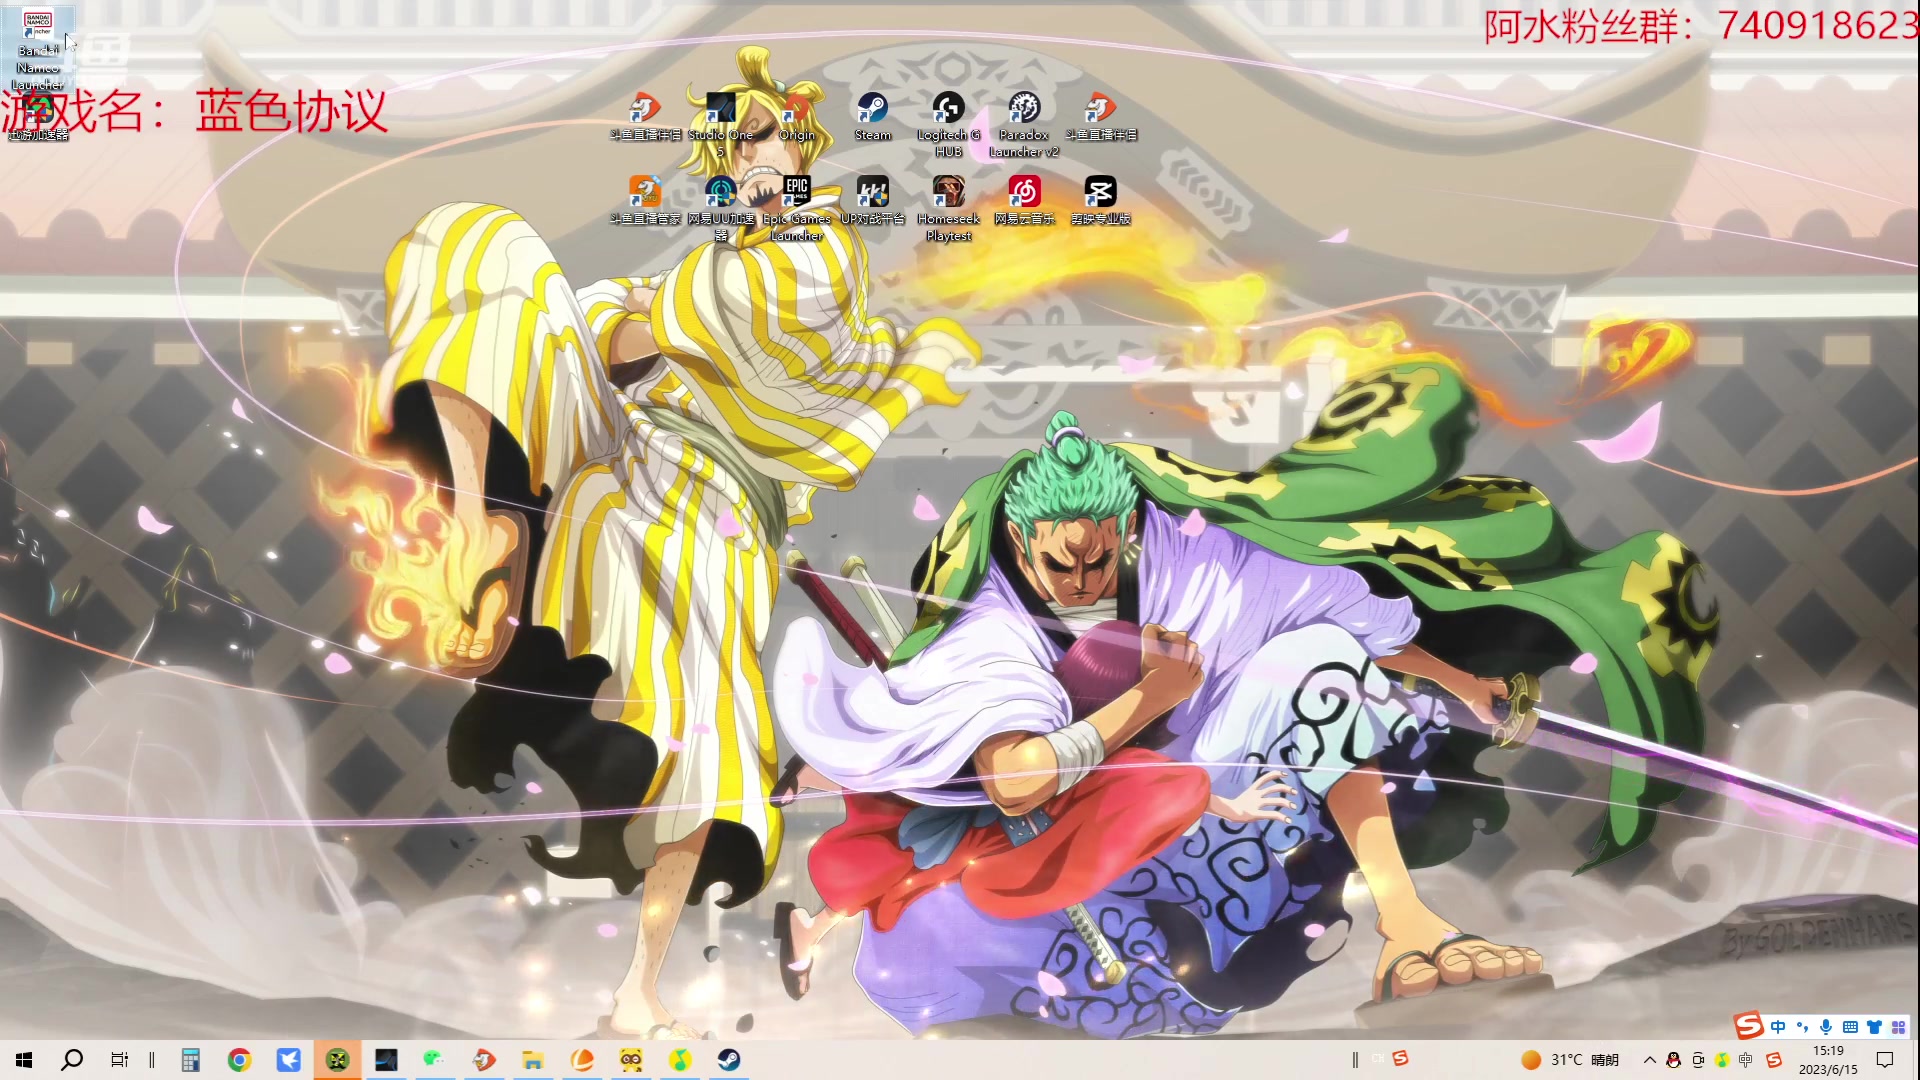Click the Sogou S logo on floating IME bar
This screenshot has height=1080, width=1920.
(1748, 1026)
